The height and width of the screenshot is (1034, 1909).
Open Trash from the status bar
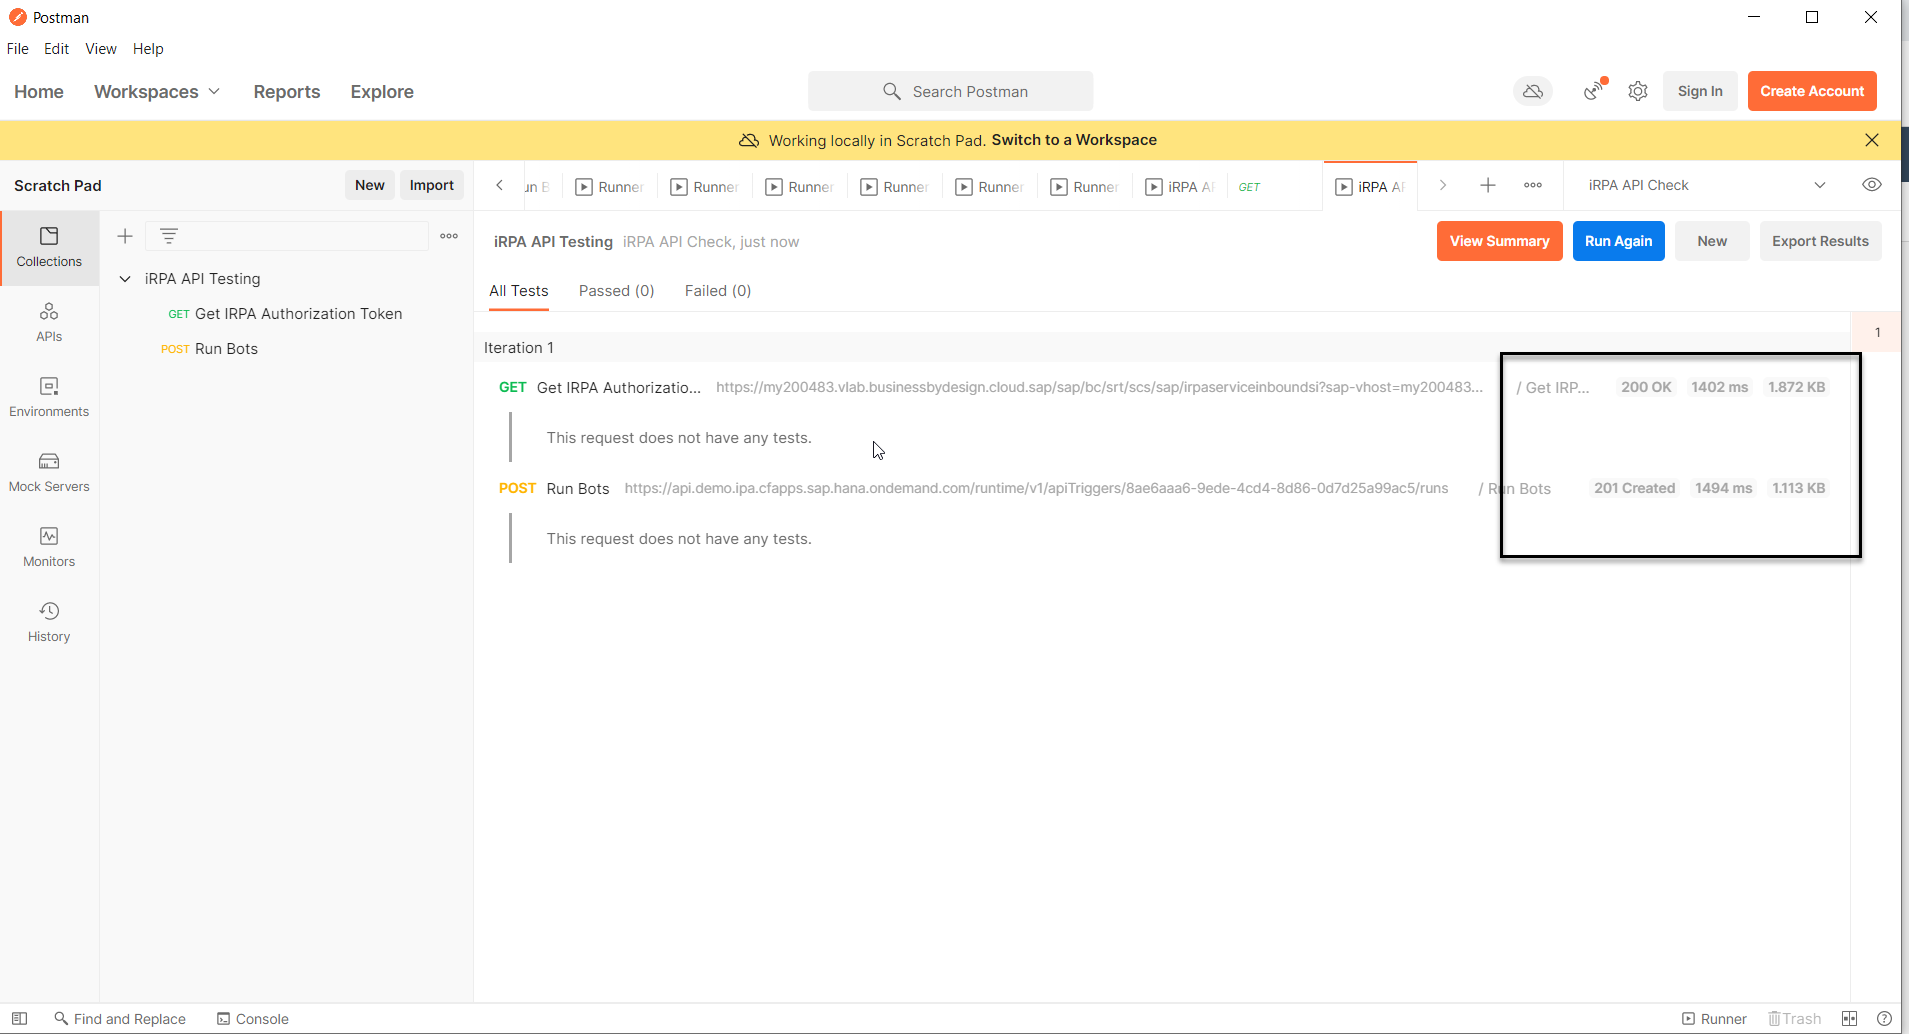pos(1795,1018)
